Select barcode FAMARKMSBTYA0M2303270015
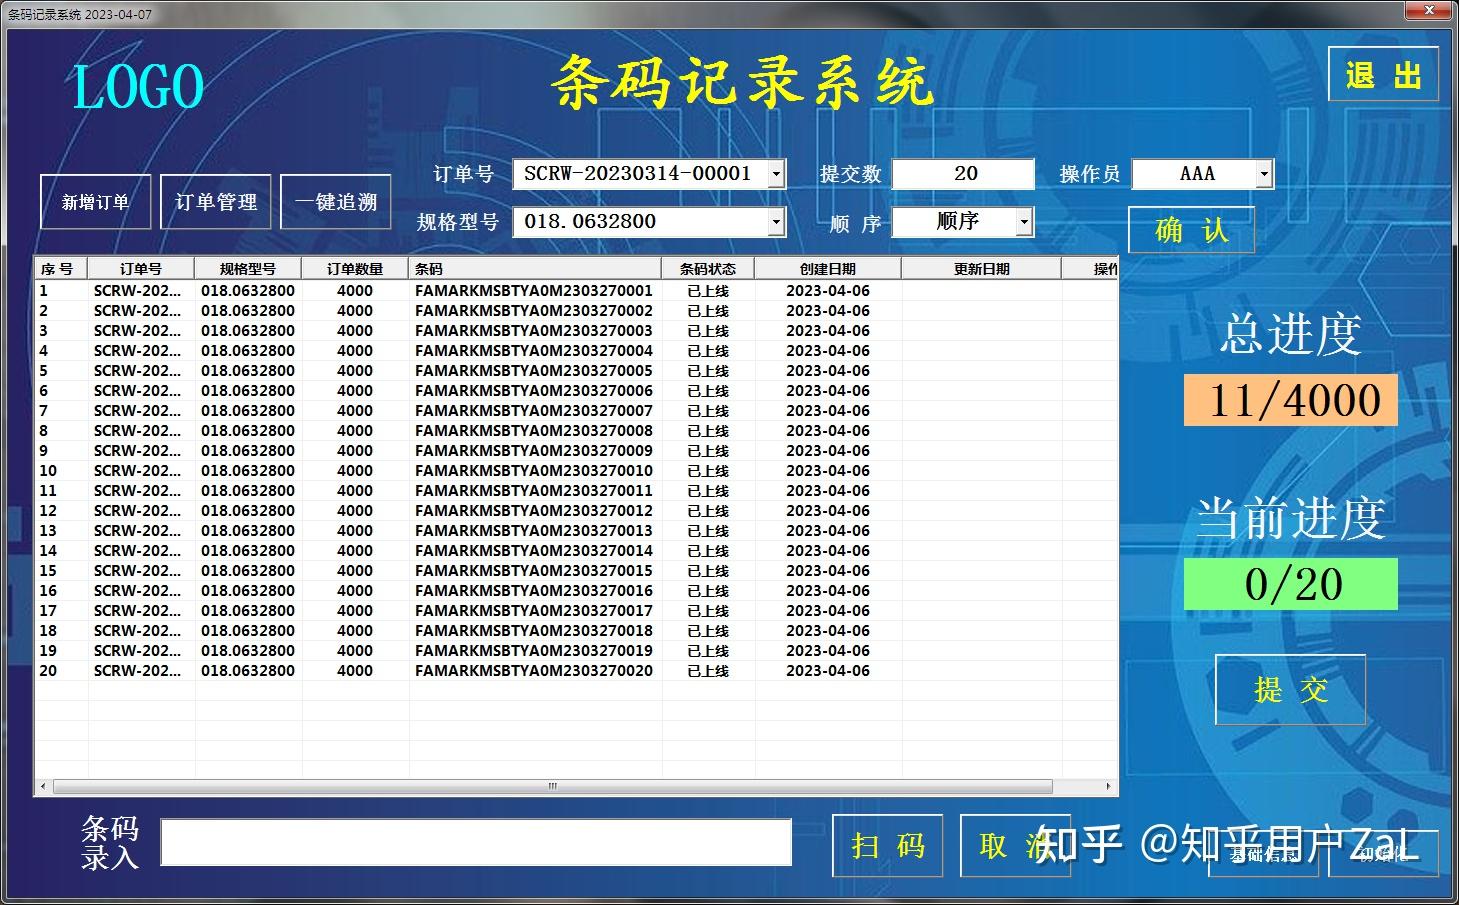The height and width of the screenshot is (905, 1459). click(534, 571)
